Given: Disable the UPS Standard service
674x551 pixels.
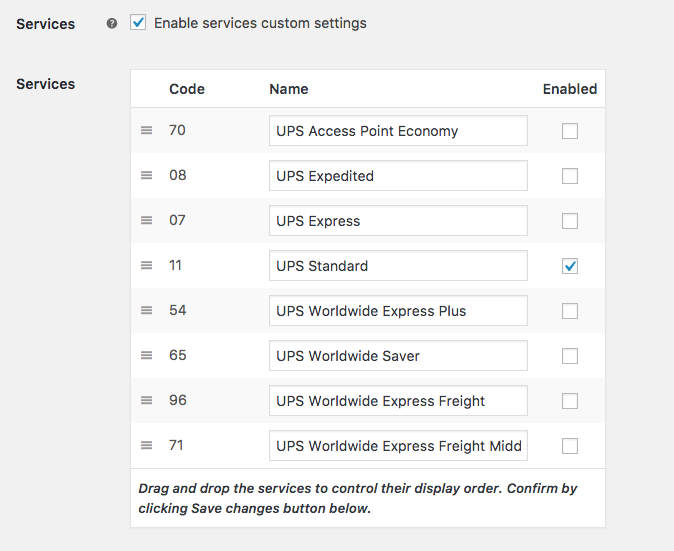Looking at the screenshot, I should [570, 266].
